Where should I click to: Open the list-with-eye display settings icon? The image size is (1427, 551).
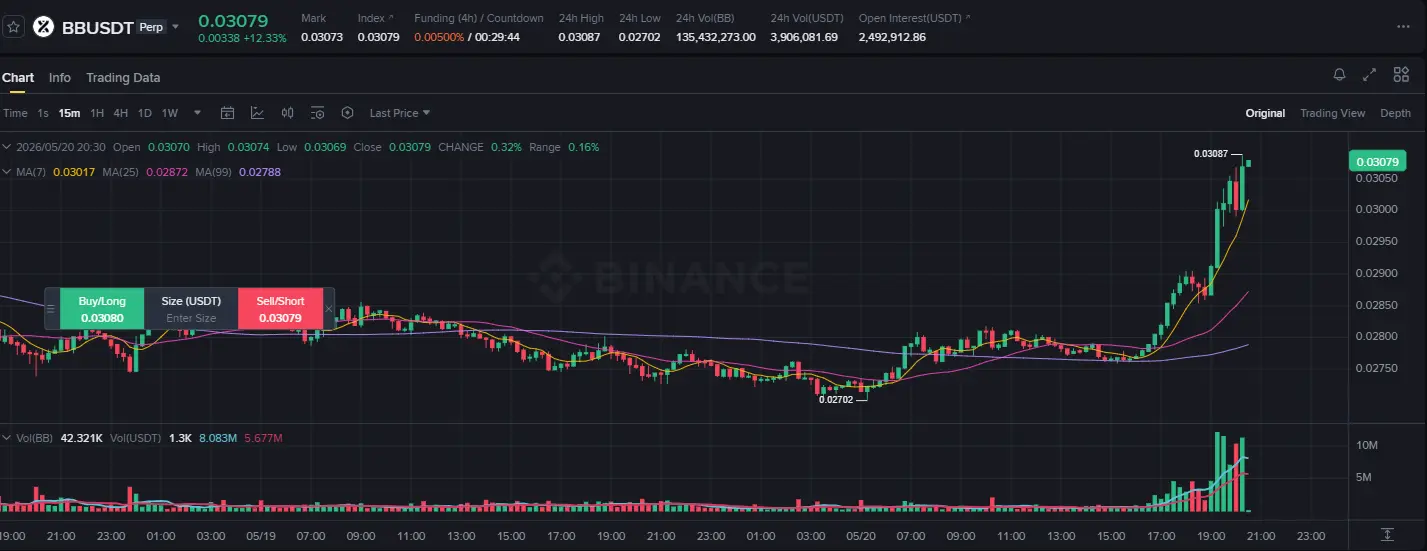coord(318,113)
